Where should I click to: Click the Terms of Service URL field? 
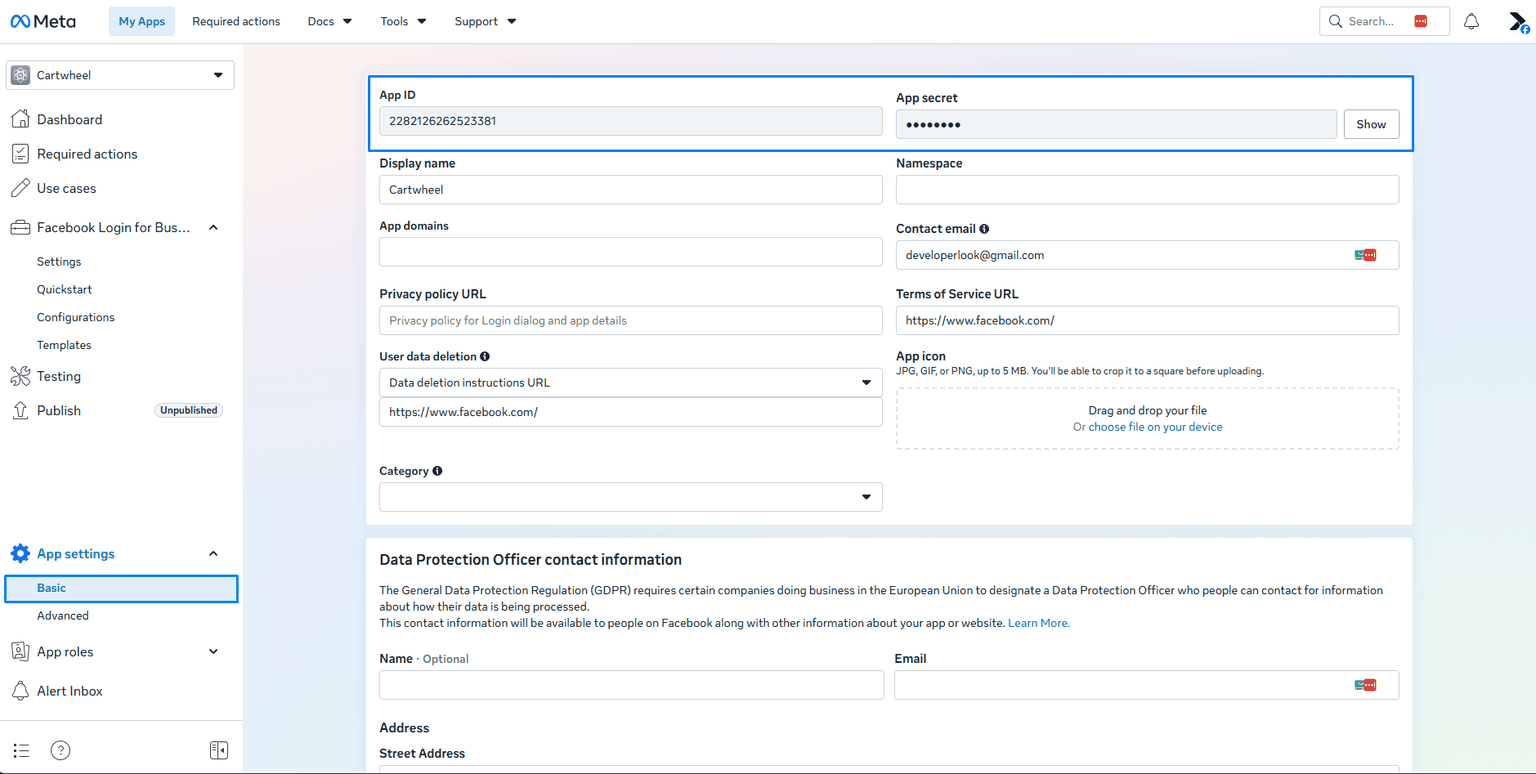pyautogui.click(x=1148, y=321)
